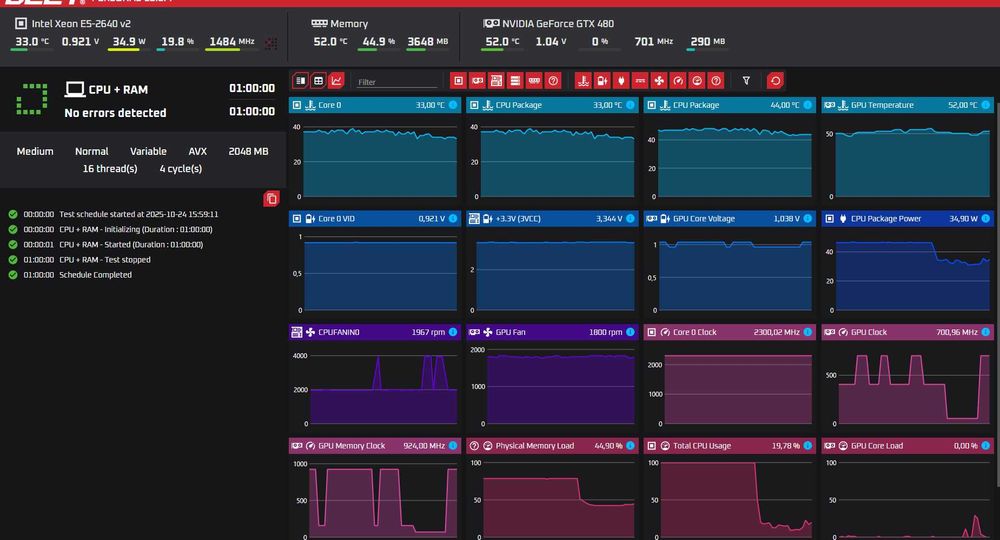Toggle the temperature sensor filter
Viewport: 1000px width, 540px height.
583,81
